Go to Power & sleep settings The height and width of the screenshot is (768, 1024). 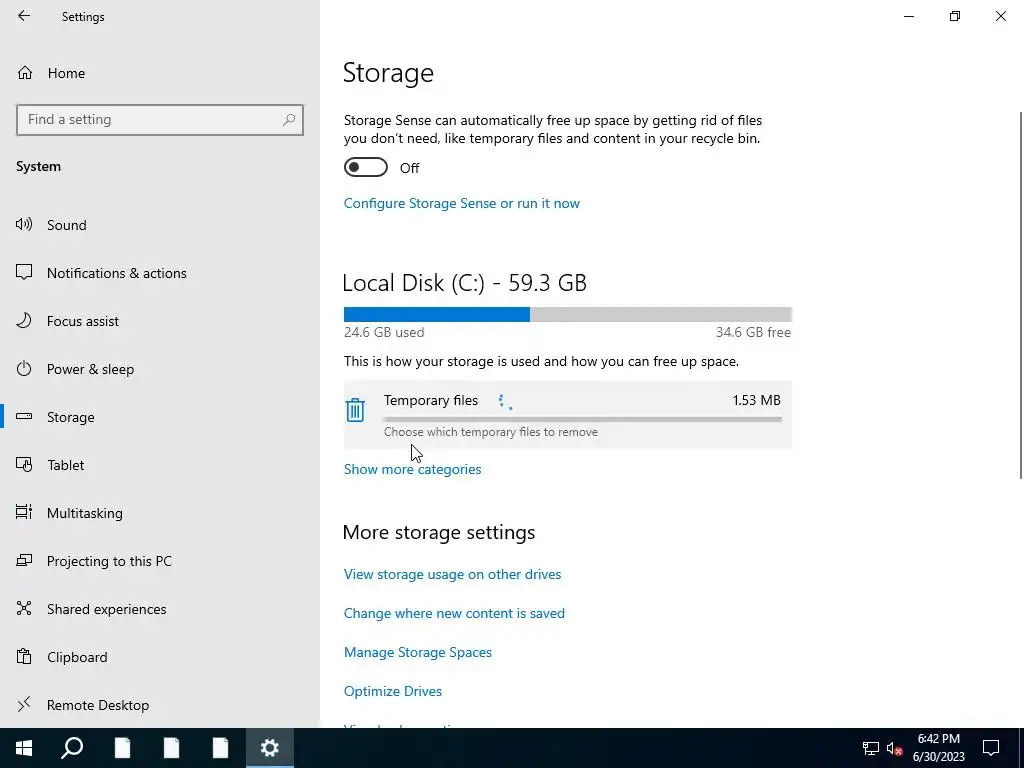coord(90,369)
